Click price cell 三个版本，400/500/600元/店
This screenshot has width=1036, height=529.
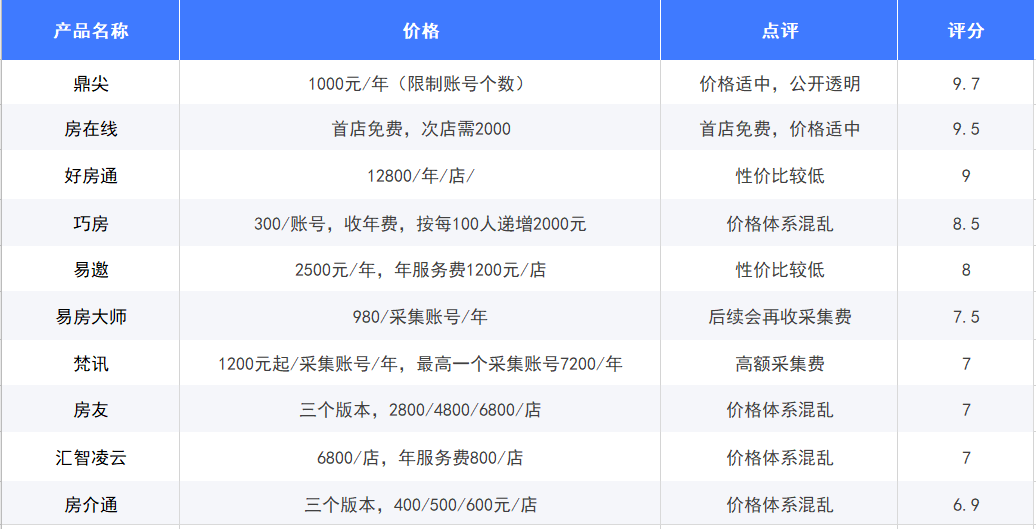(420, 505)
